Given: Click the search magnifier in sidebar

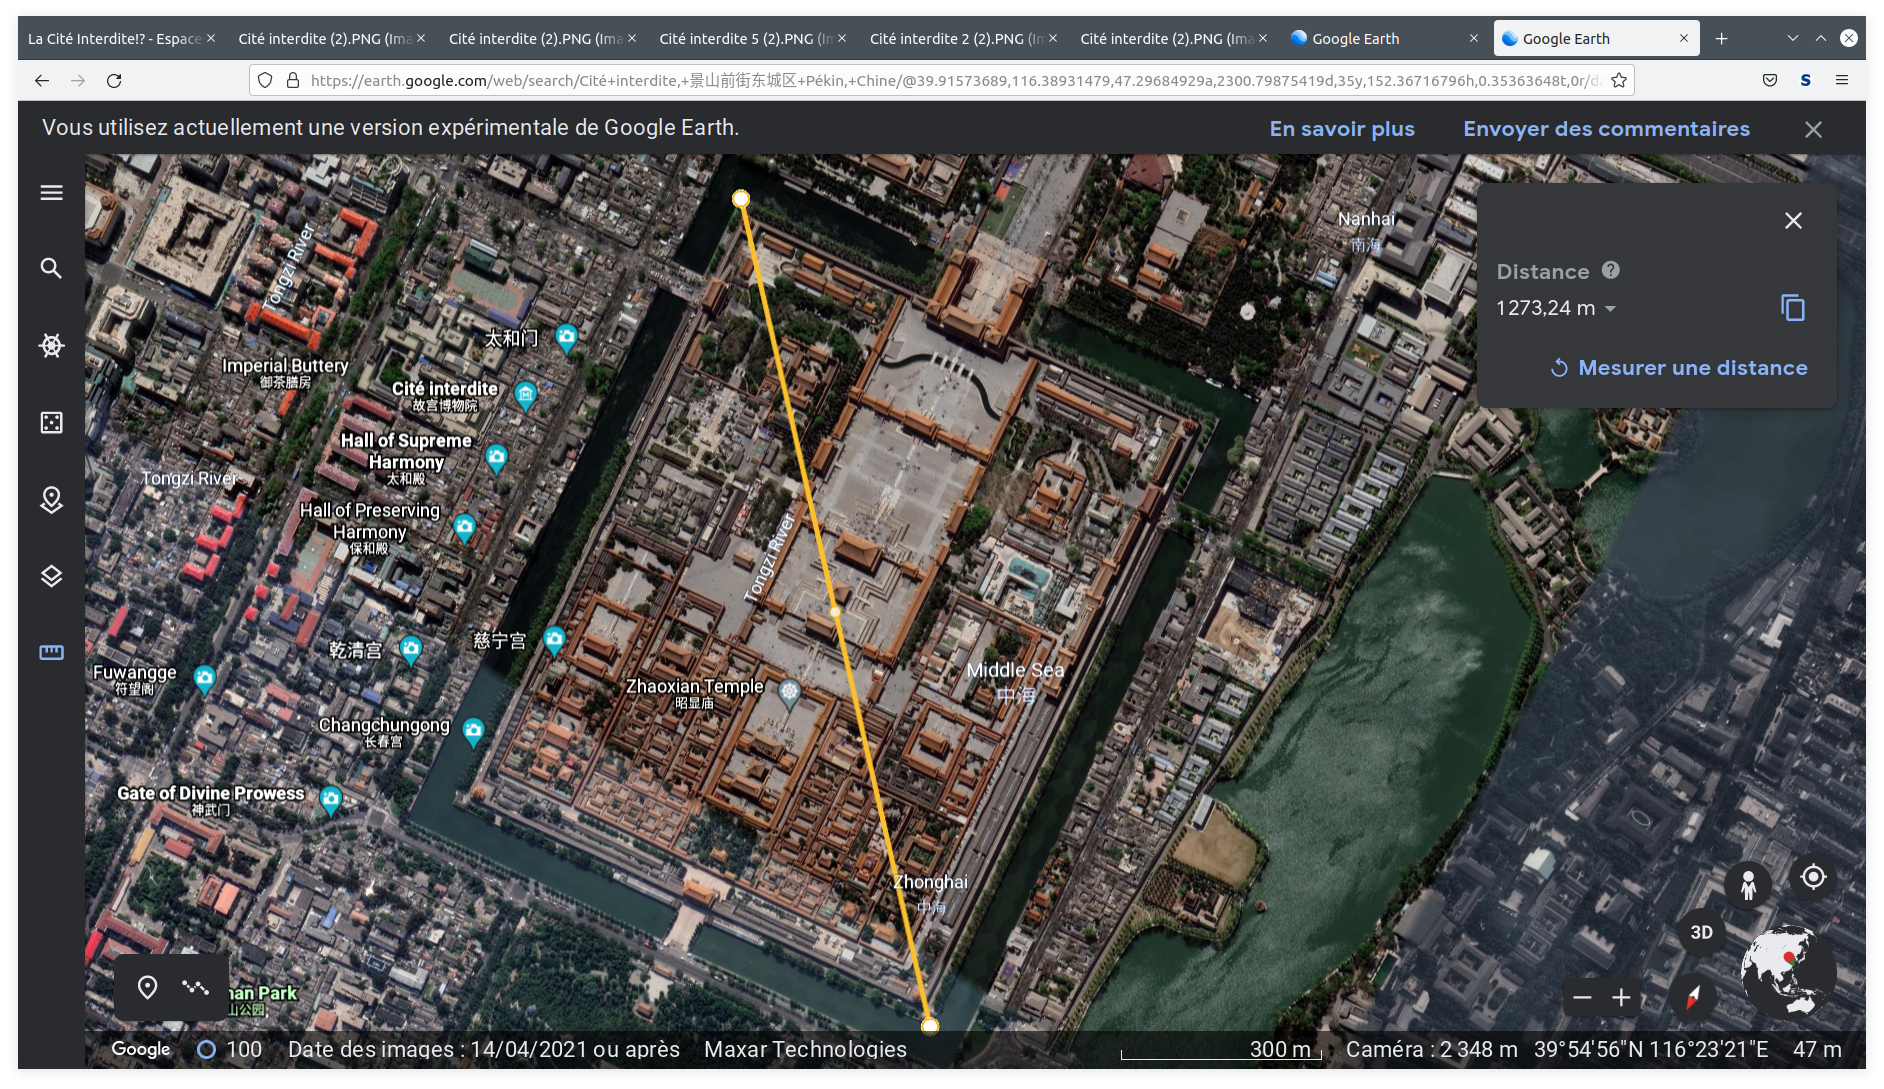Looking at the screenshot, I should coord(51,268).
